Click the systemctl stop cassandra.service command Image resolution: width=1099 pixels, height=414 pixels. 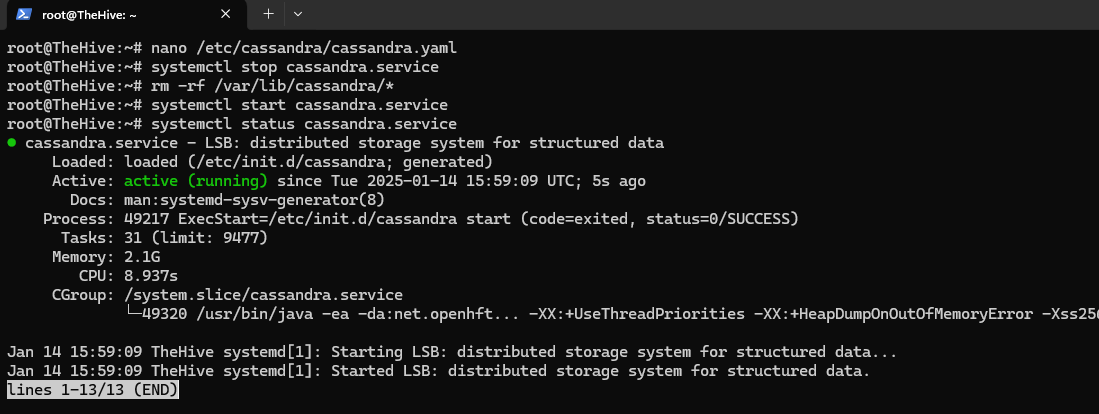[295, 67]
